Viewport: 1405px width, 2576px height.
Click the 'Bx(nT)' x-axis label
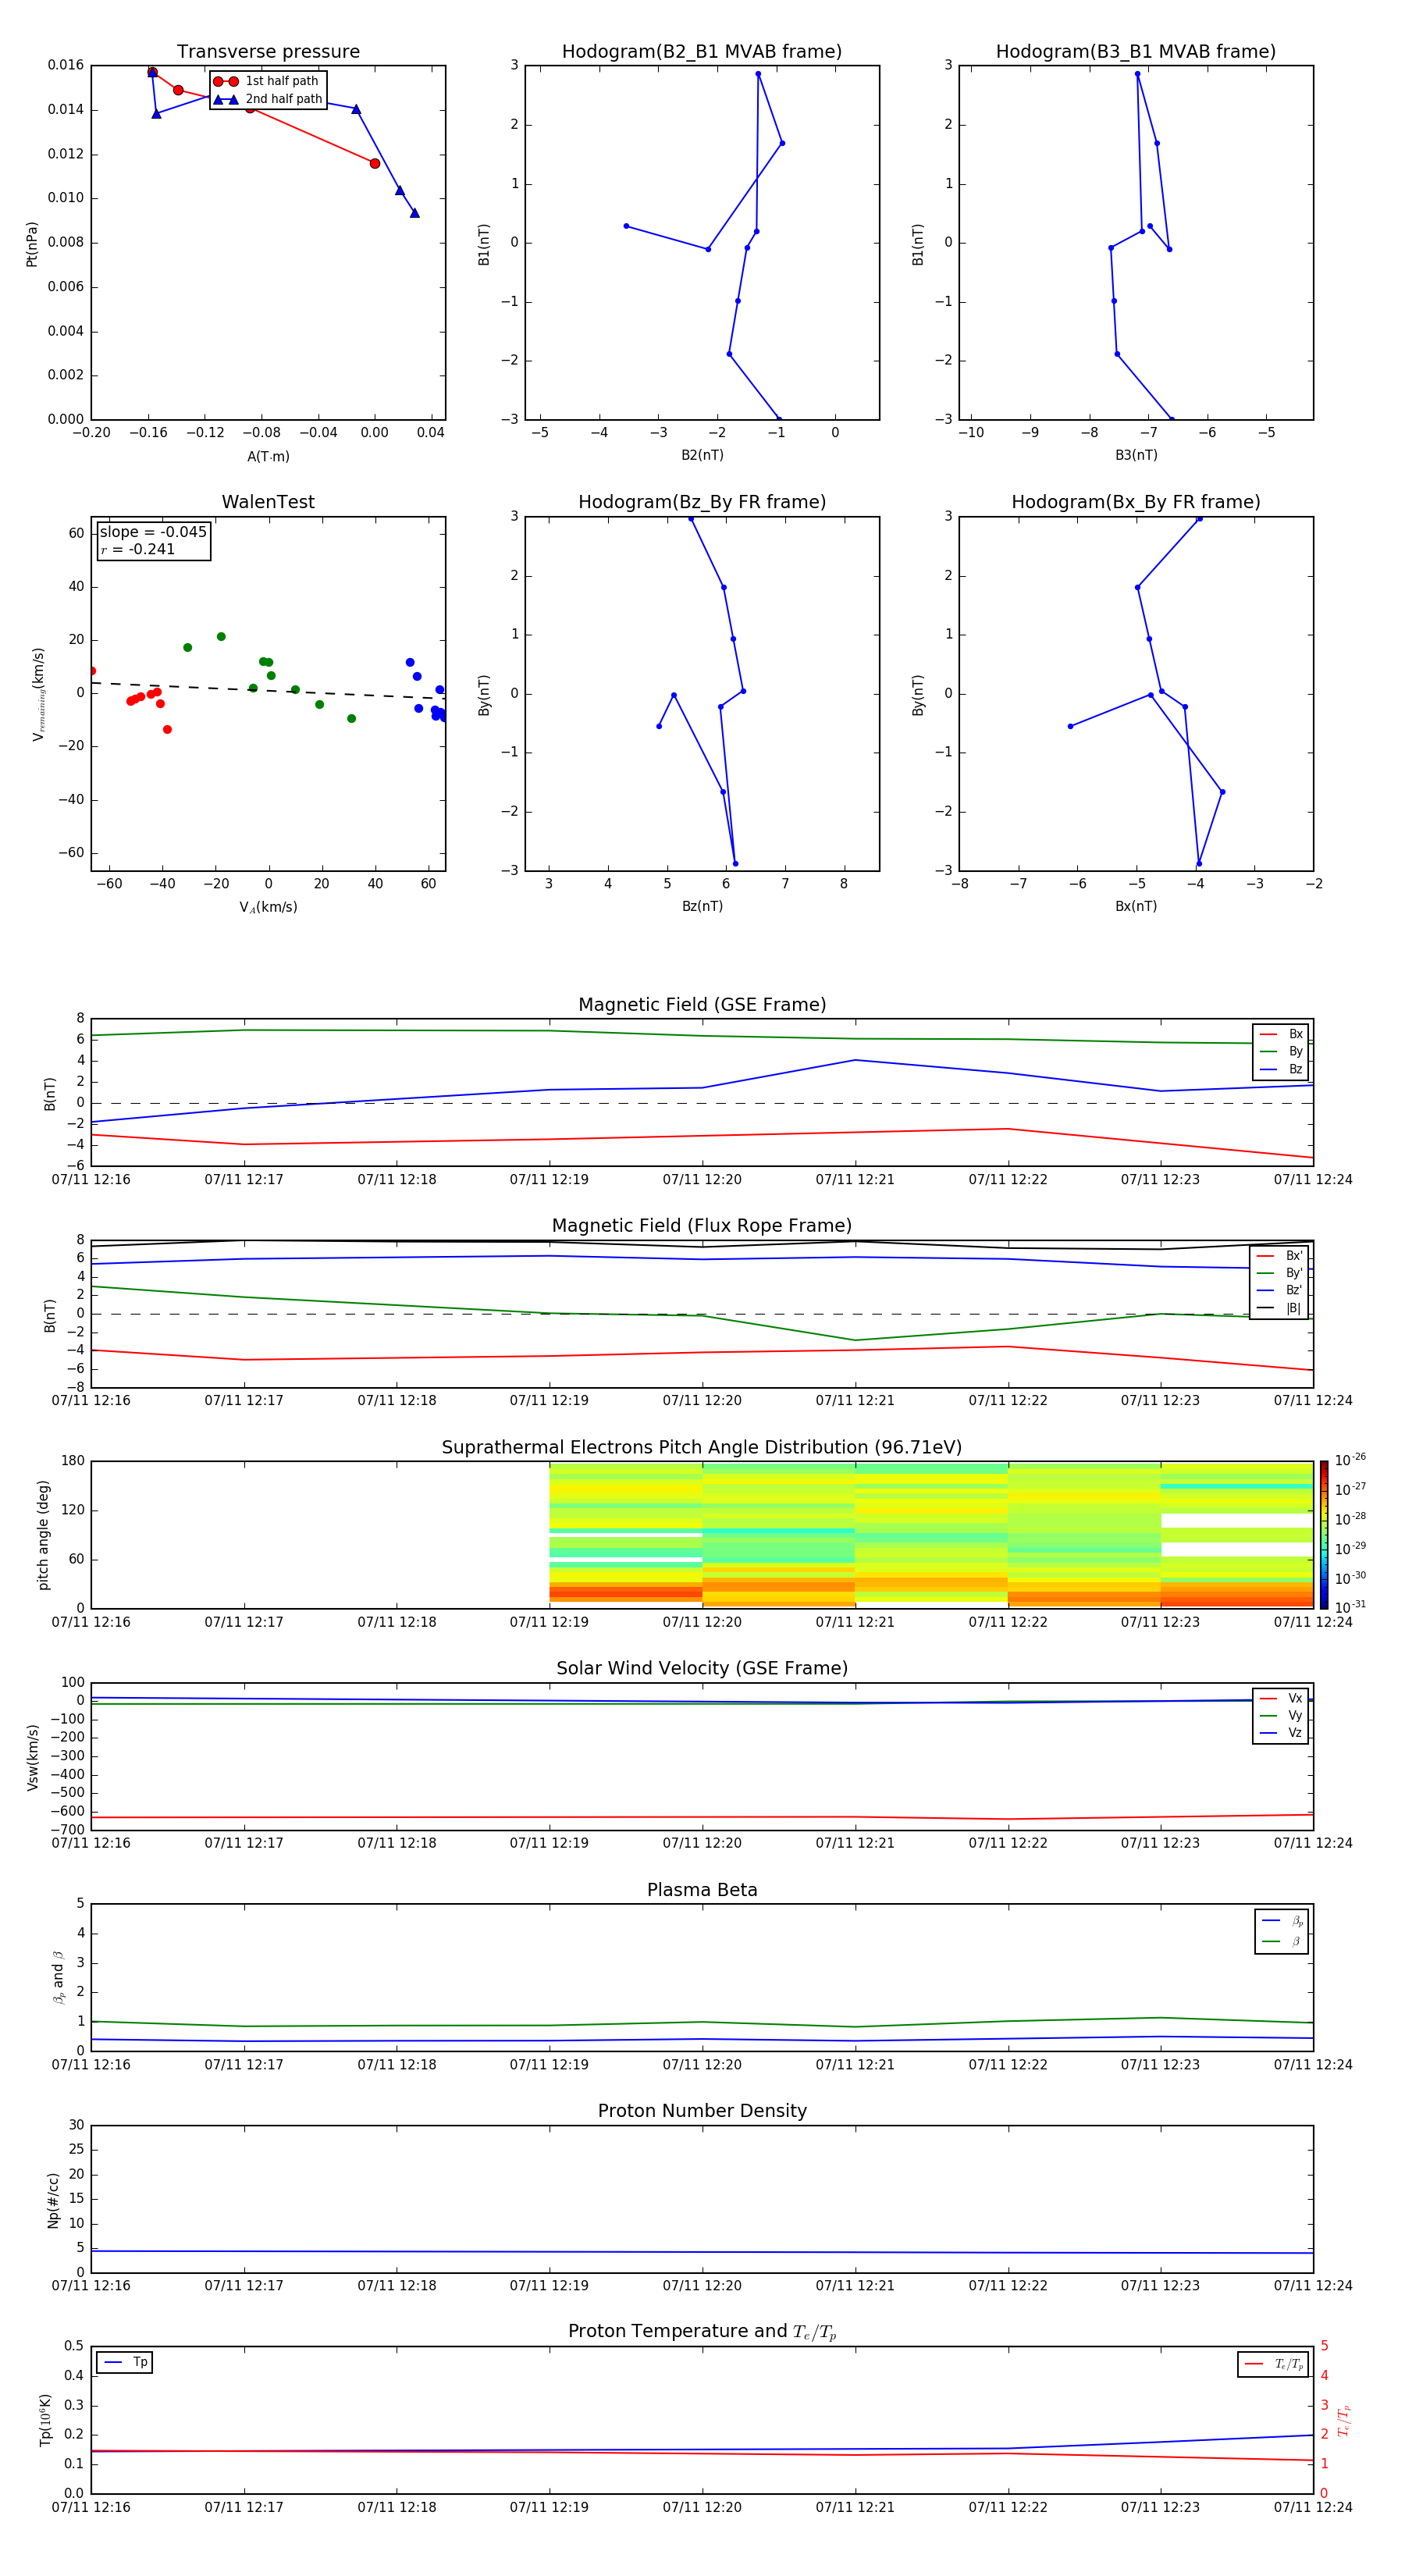[1136, 906]
